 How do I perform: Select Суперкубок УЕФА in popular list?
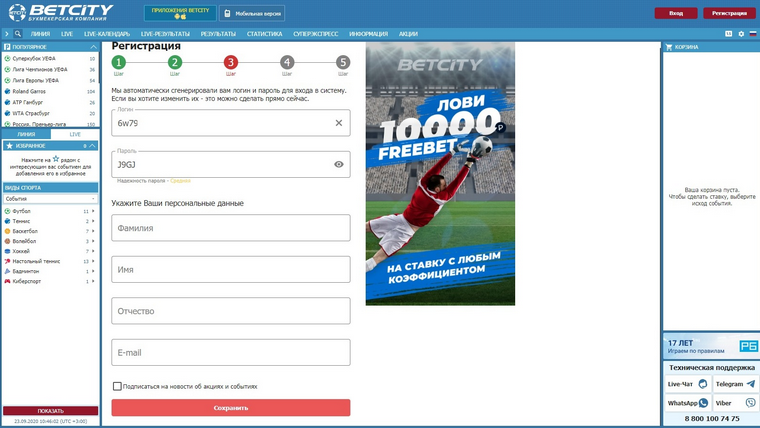click(x=34, y=58)
